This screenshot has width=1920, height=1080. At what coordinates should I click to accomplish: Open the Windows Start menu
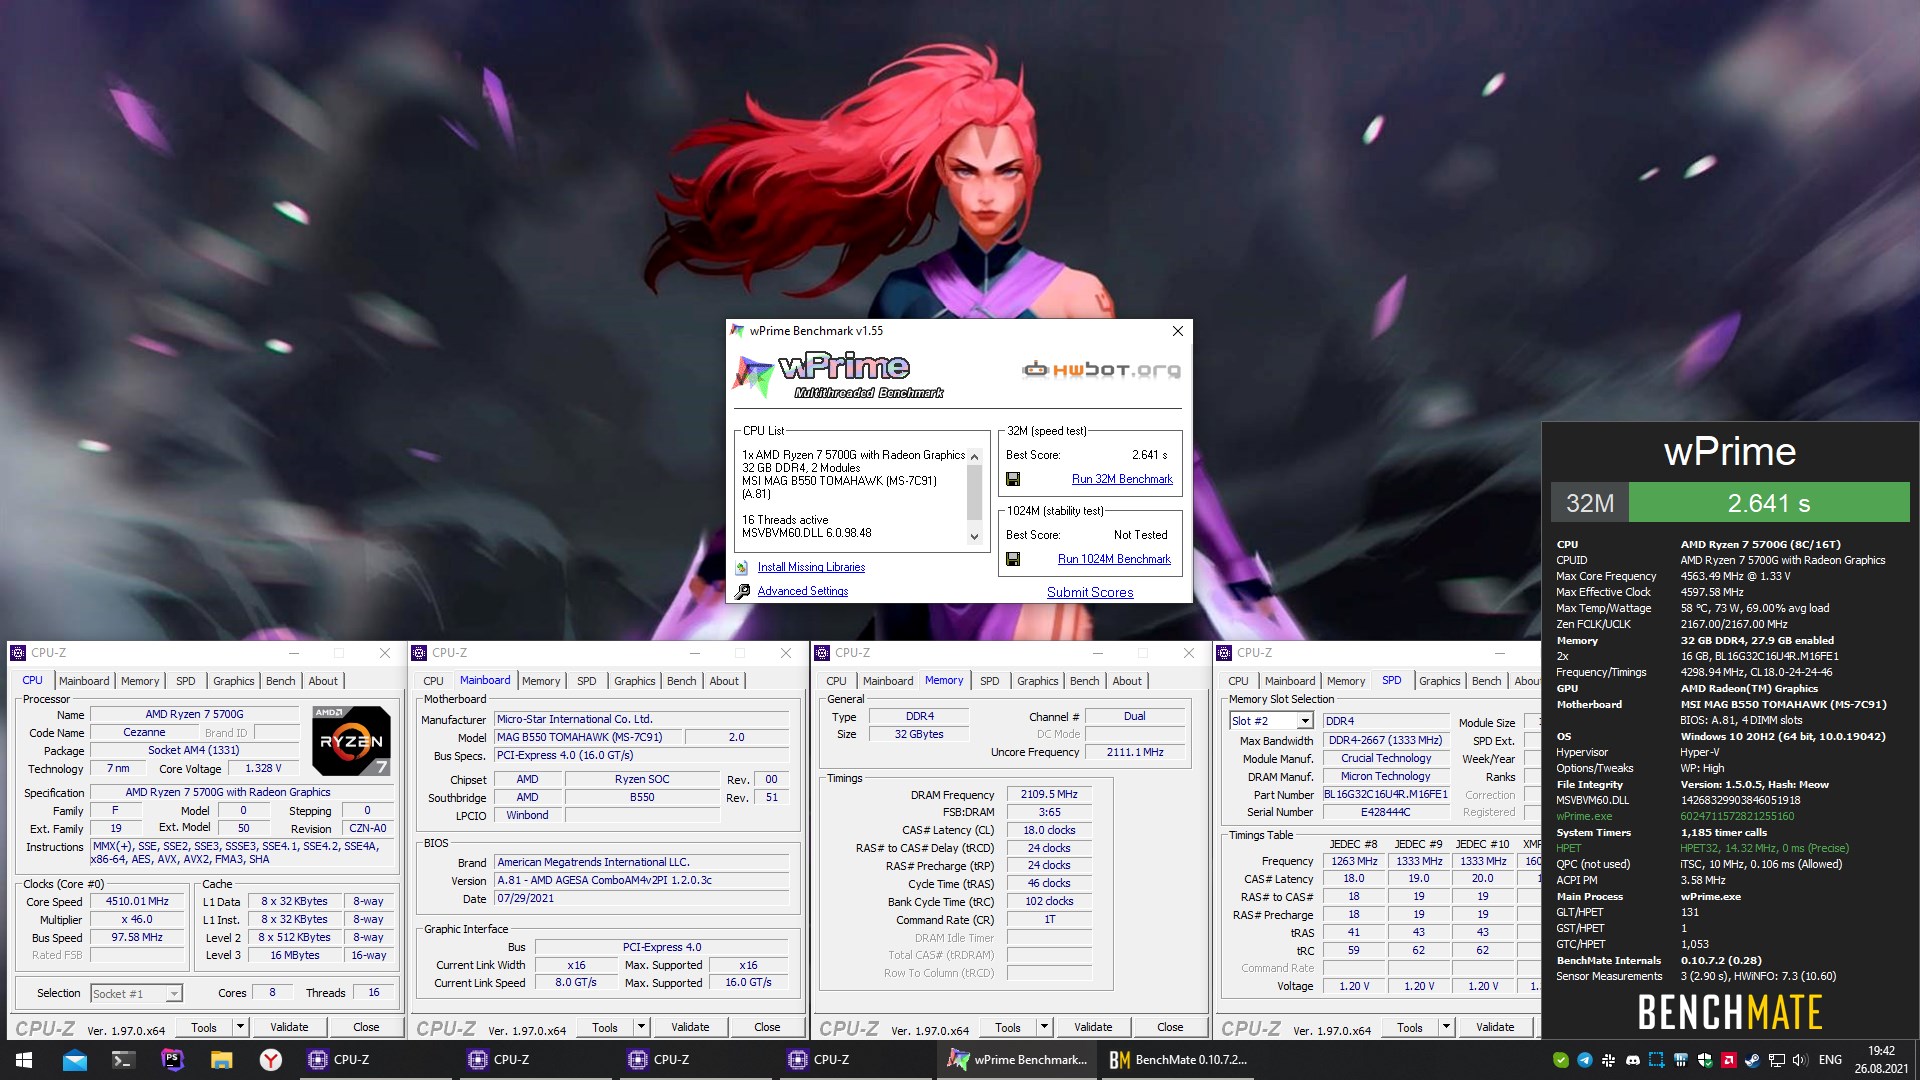pos(24,1060)
